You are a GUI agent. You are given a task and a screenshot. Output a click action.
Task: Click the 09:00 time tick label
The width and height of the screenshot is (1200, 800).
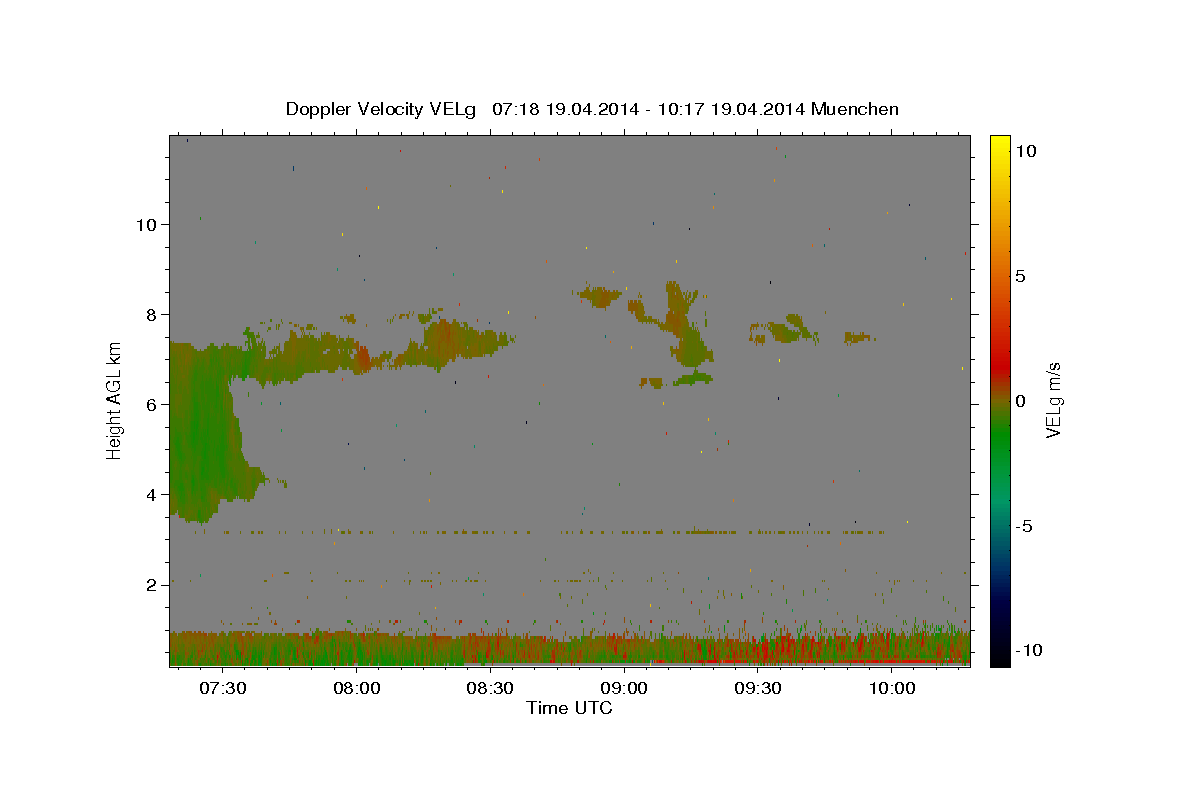pos(624,689)
